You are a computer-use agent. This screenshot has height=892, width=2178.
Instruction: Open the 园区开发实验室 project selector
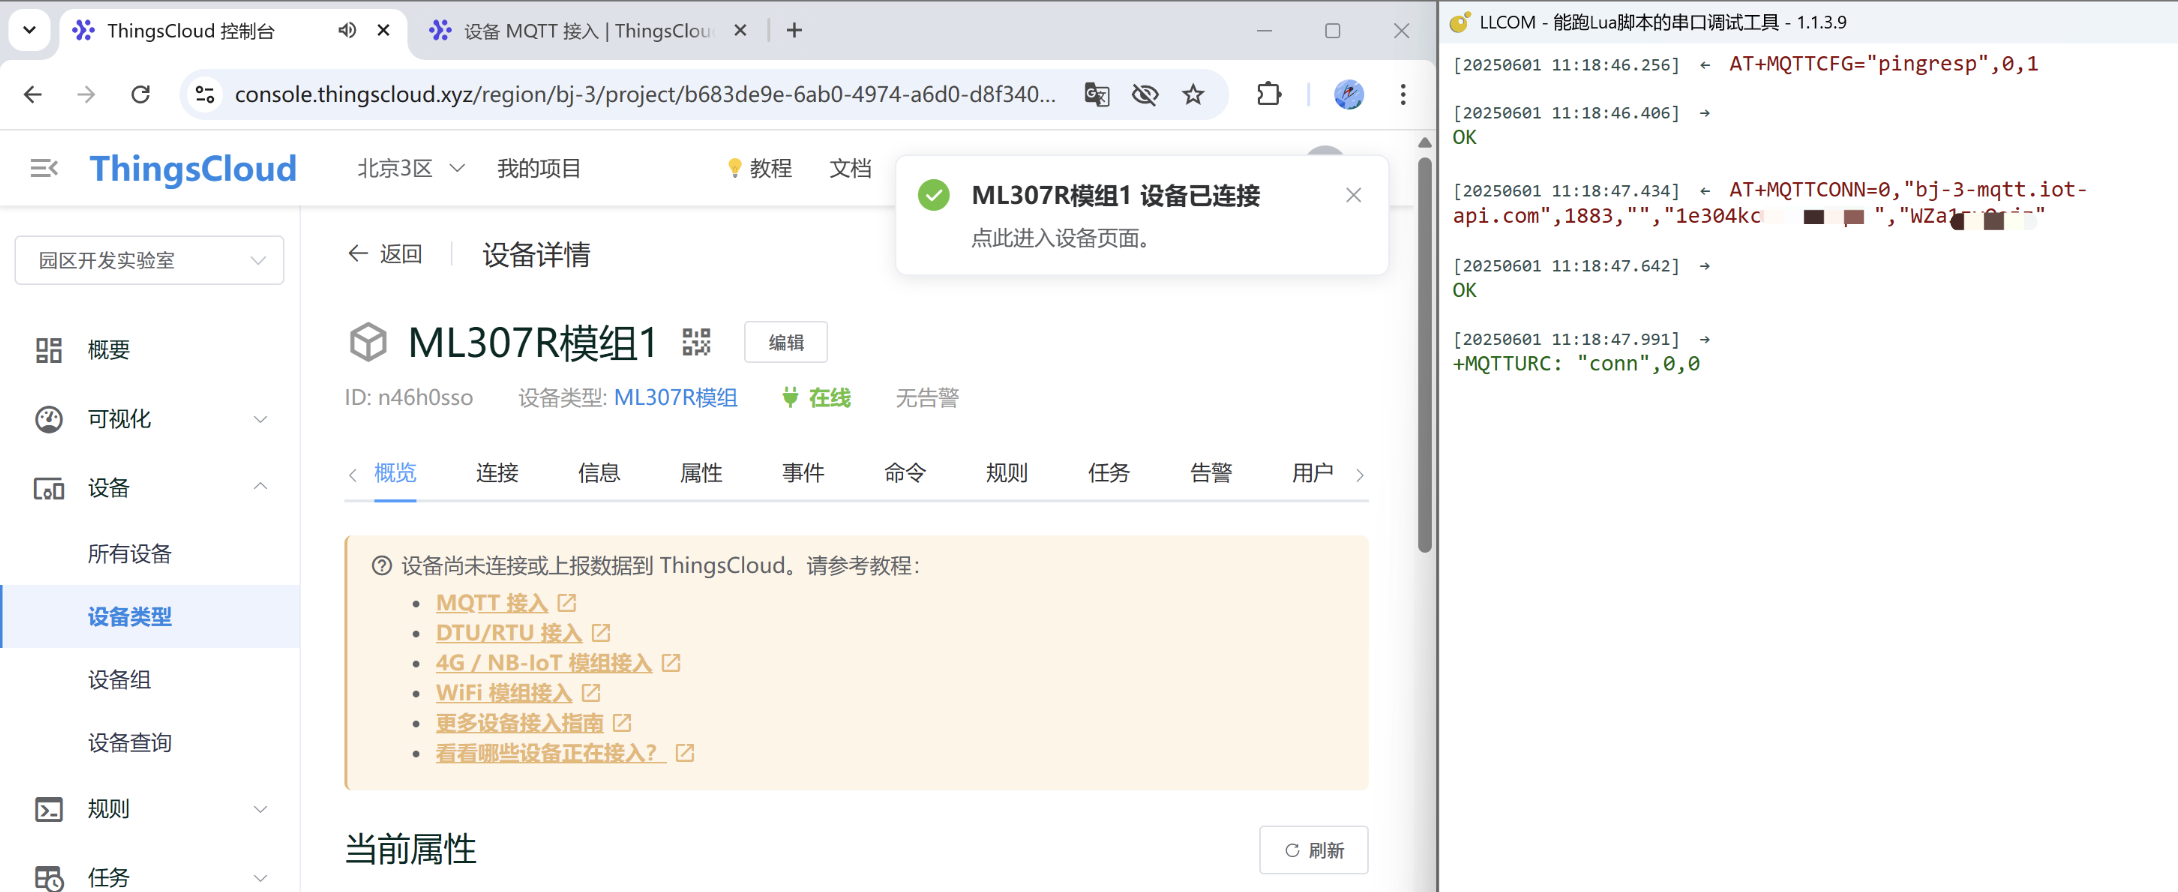[x=150, y=260]
